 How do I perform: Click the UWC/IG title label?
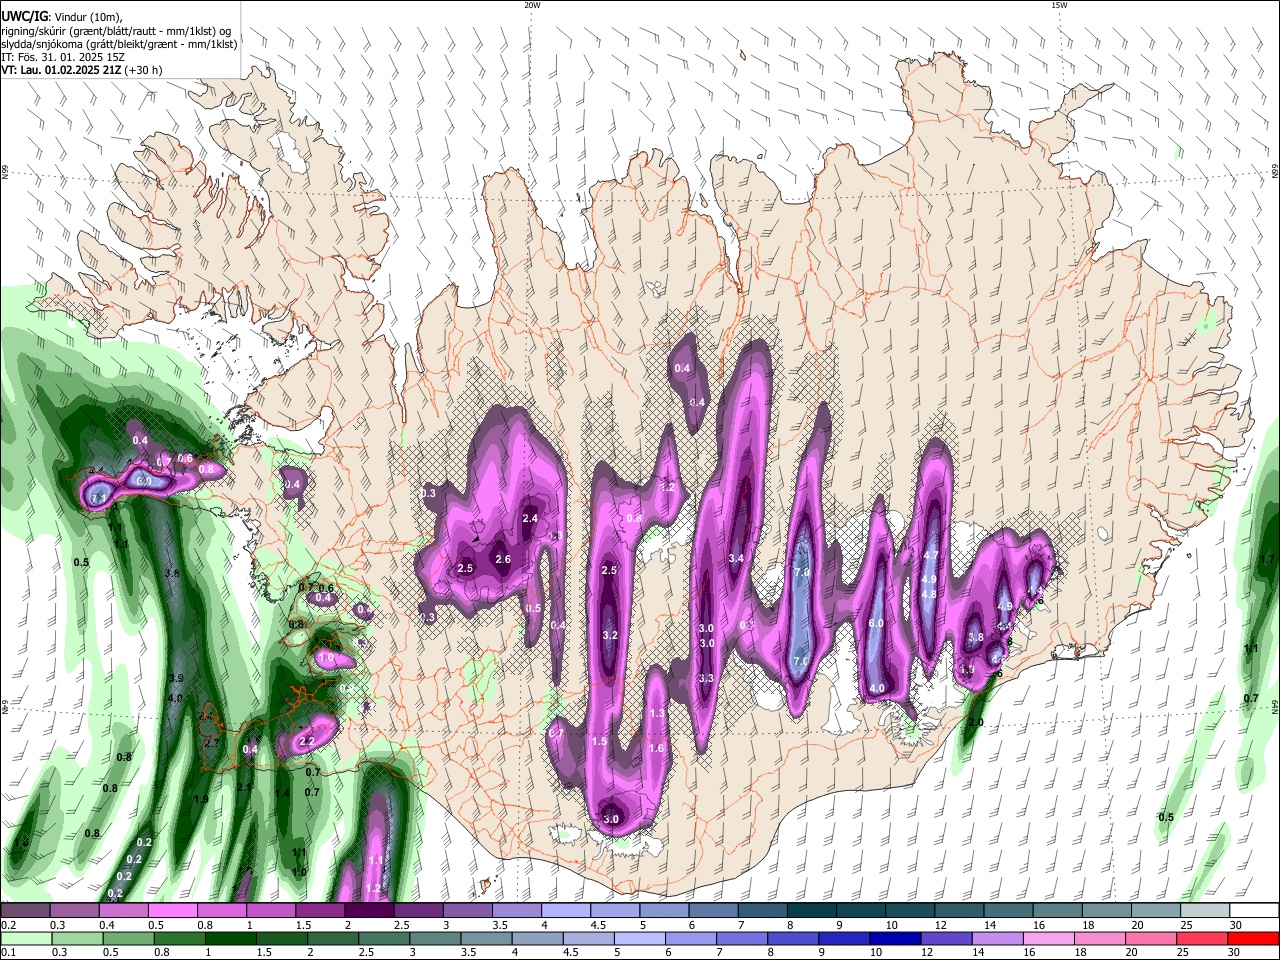pos(23,16)
